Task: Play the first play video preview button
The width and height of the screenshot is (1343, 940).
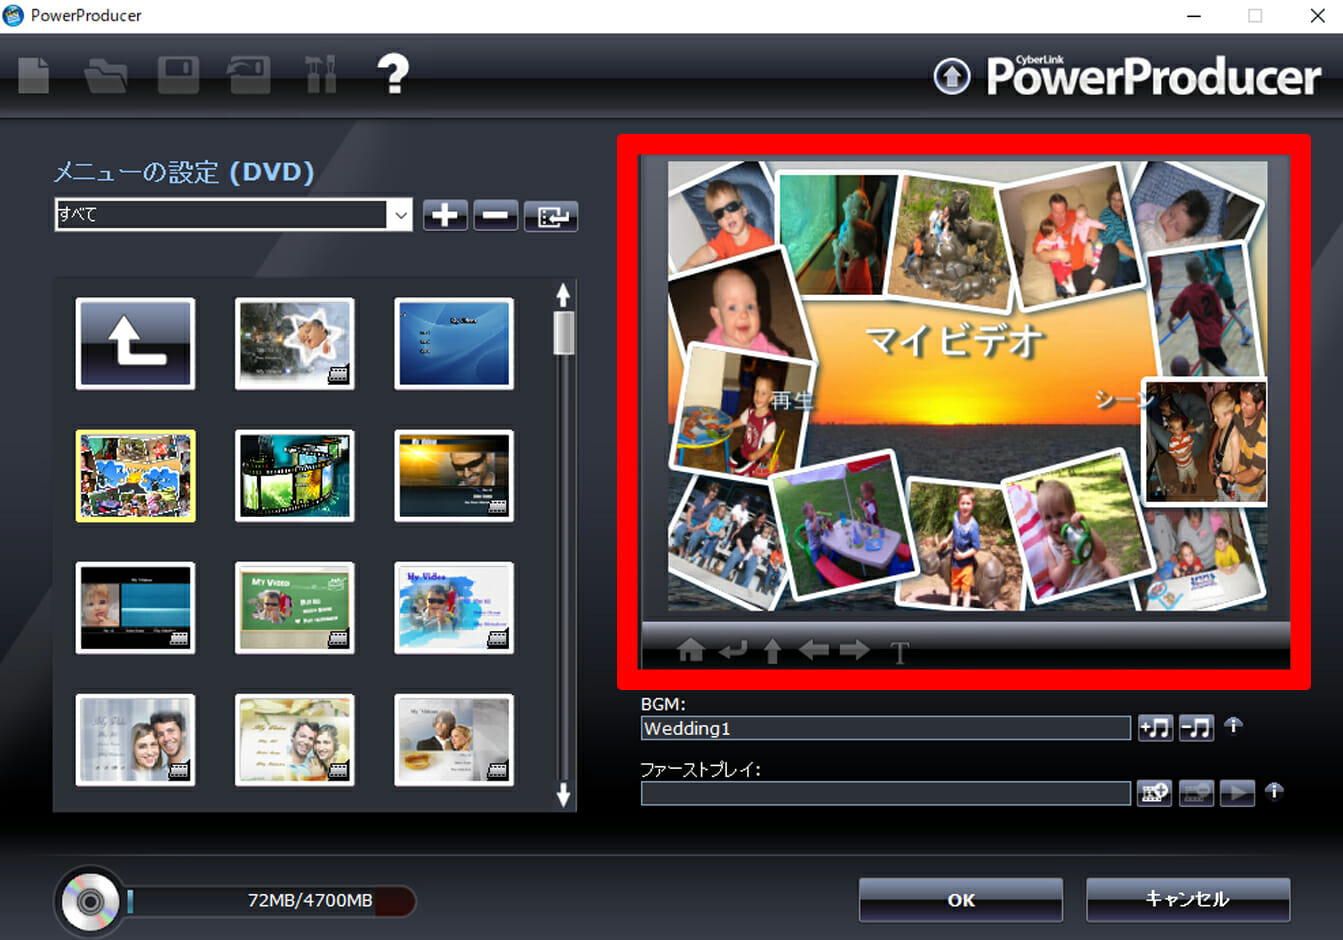Action: 1237,793
